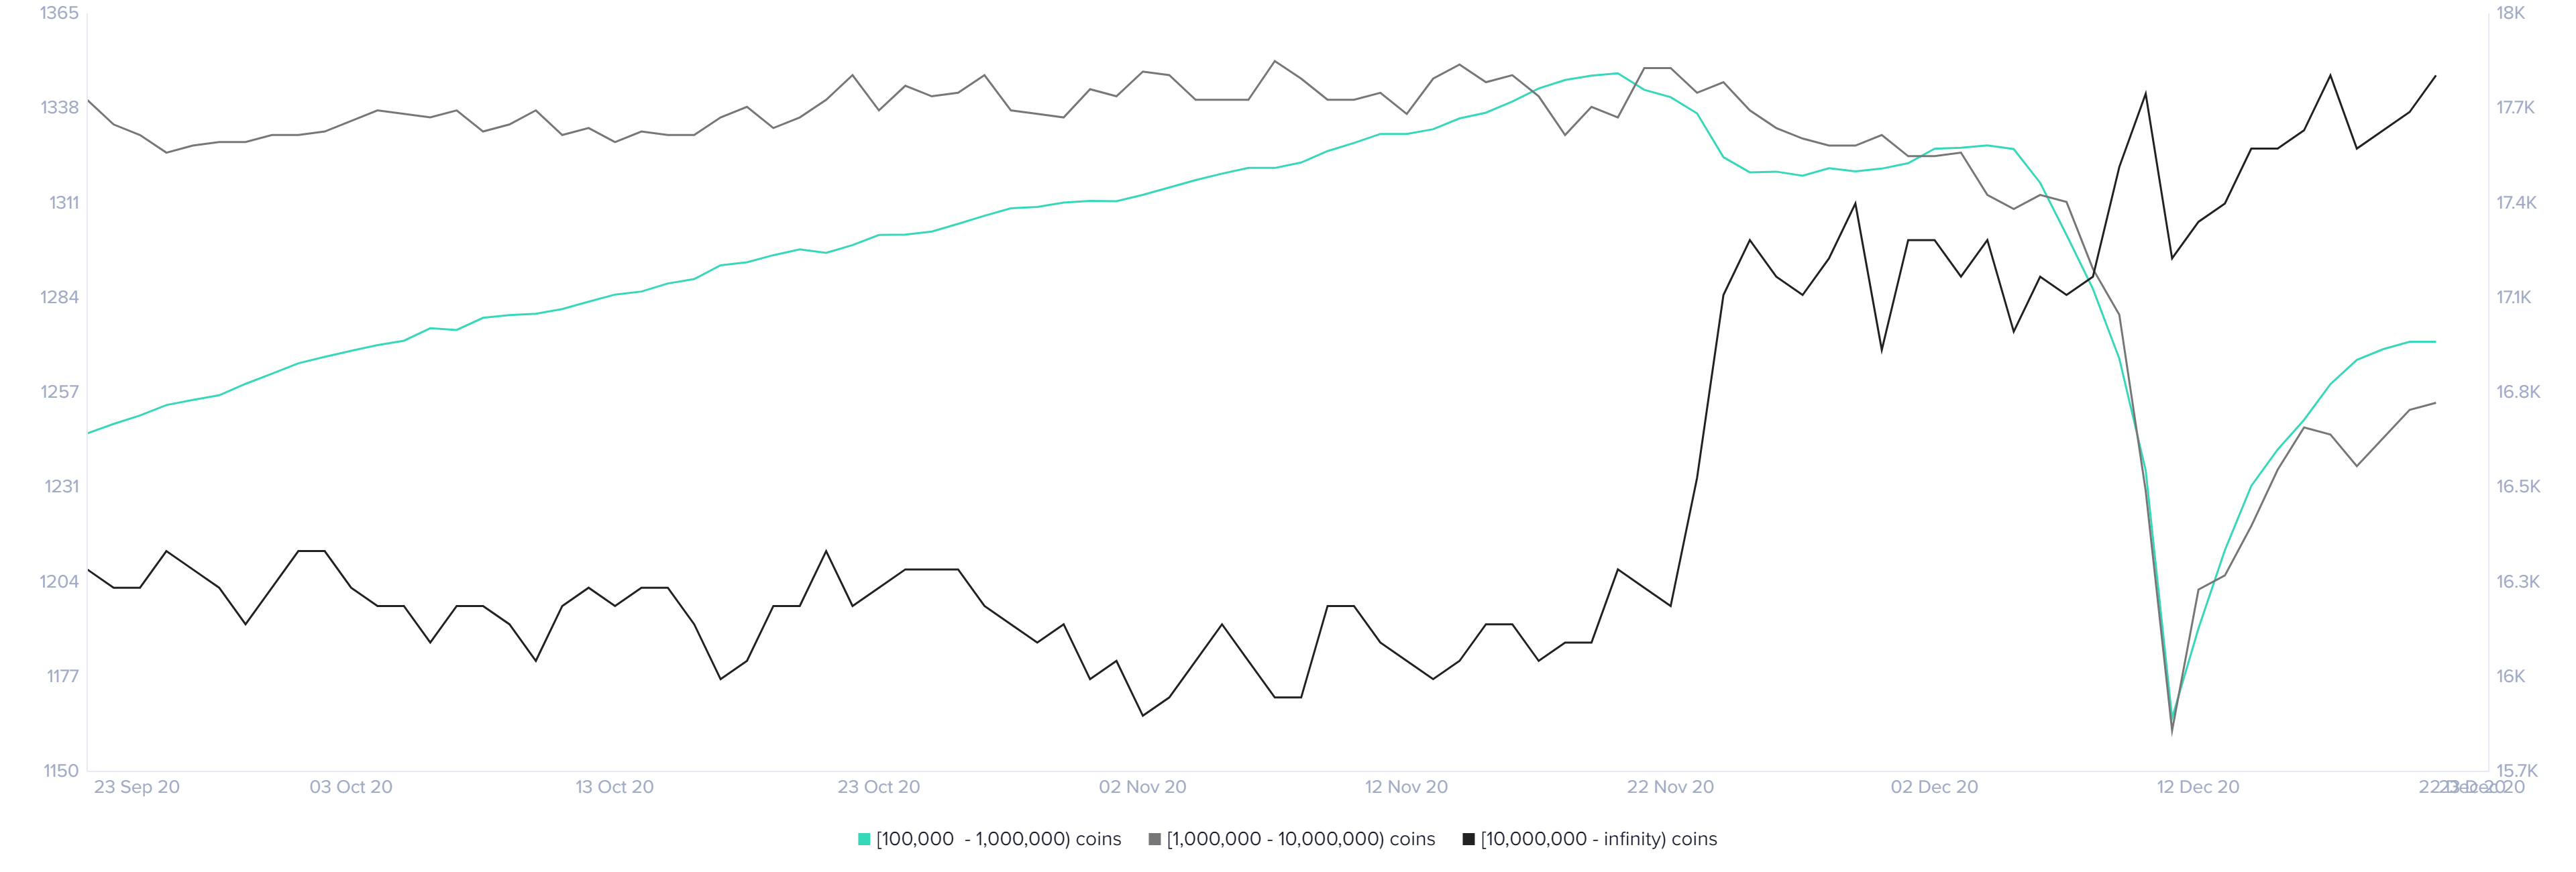Image resolution: width=2576 pixels, height=872 pixels.
Task: Toggle the [10,000,000 - infinity) coins legend entry
Action: tap(1589, 839)
